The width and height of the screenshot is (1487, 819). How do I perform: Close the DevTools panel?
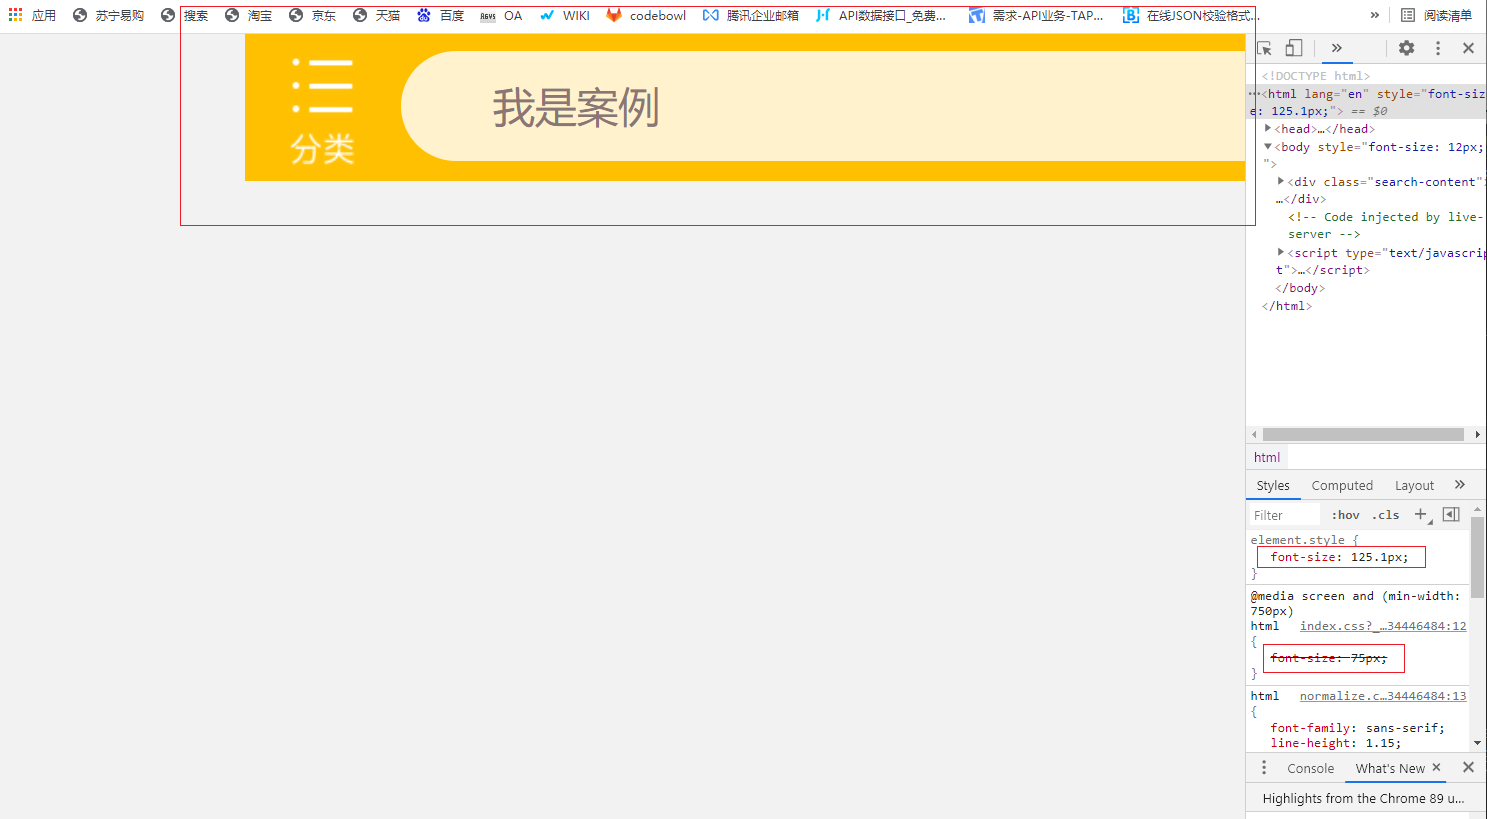[1468, 48]
